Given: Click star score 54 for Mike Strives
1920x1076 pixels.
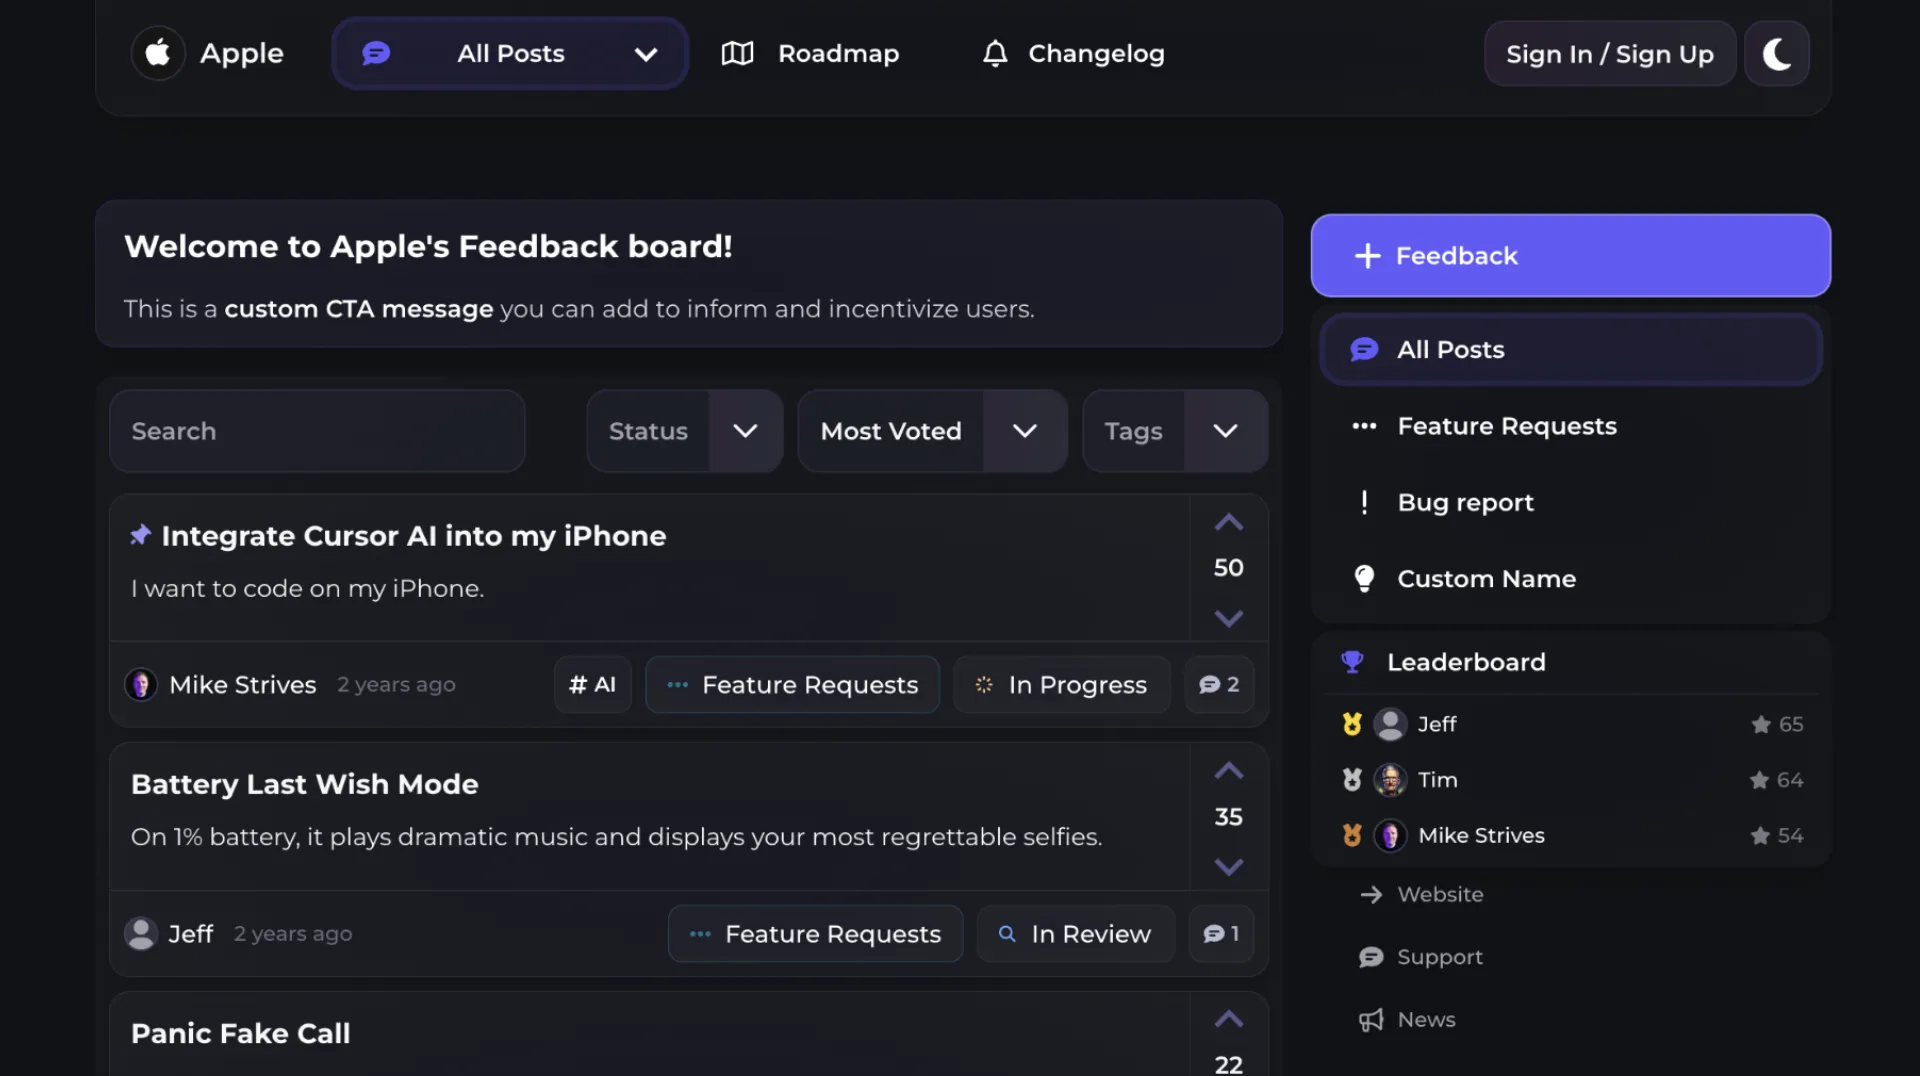Looking at the screenshot, I should tap(1777, 836).
